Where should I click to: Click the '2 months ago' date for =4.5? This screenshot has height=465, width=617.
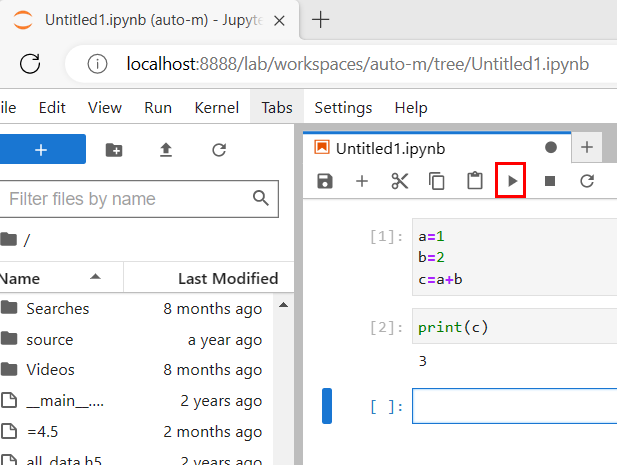pos(212,432)
